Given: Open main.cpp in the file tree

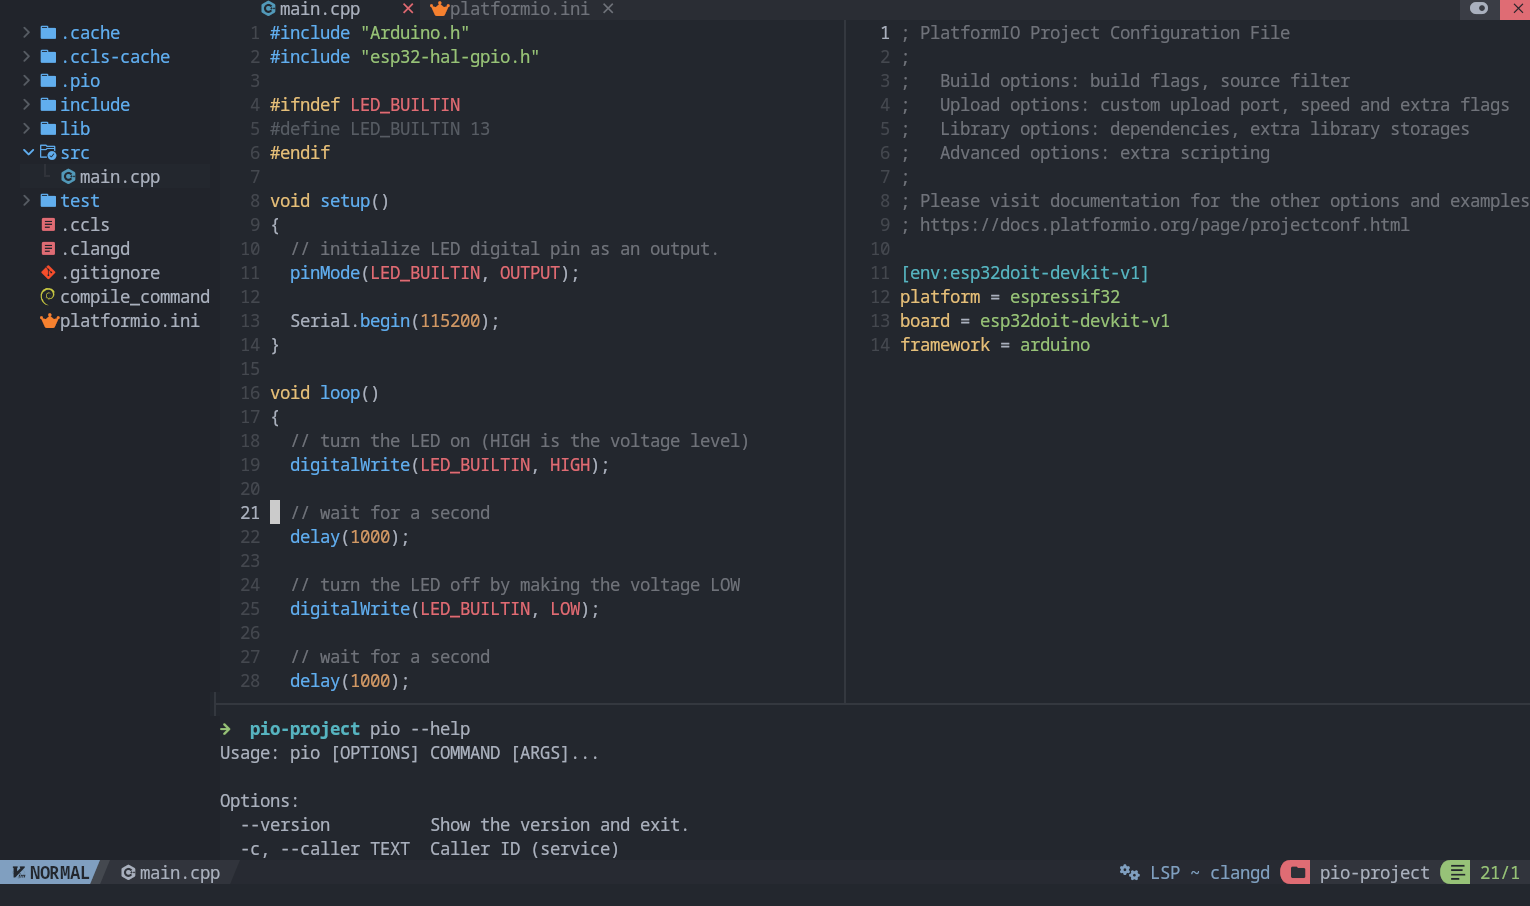Looking at the screenshot, I should click(x=120, y=177).
